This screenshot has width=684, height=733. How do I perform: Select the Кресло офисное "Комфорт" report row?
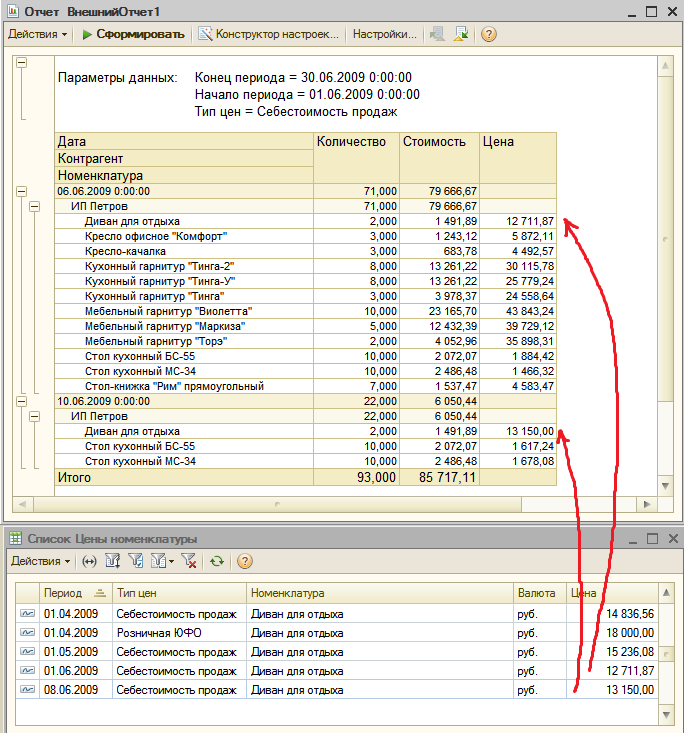point(305,236)
